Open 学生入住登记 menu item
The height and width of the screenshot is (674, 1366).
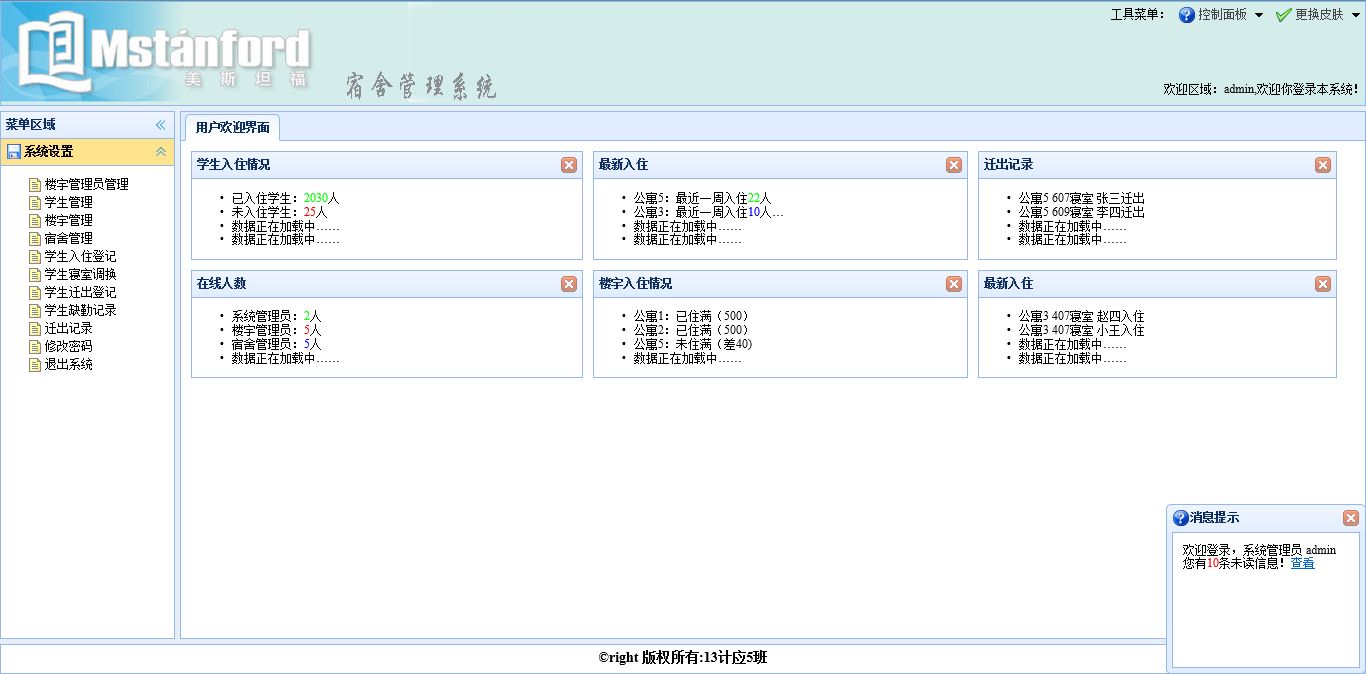tap(80, 256)
